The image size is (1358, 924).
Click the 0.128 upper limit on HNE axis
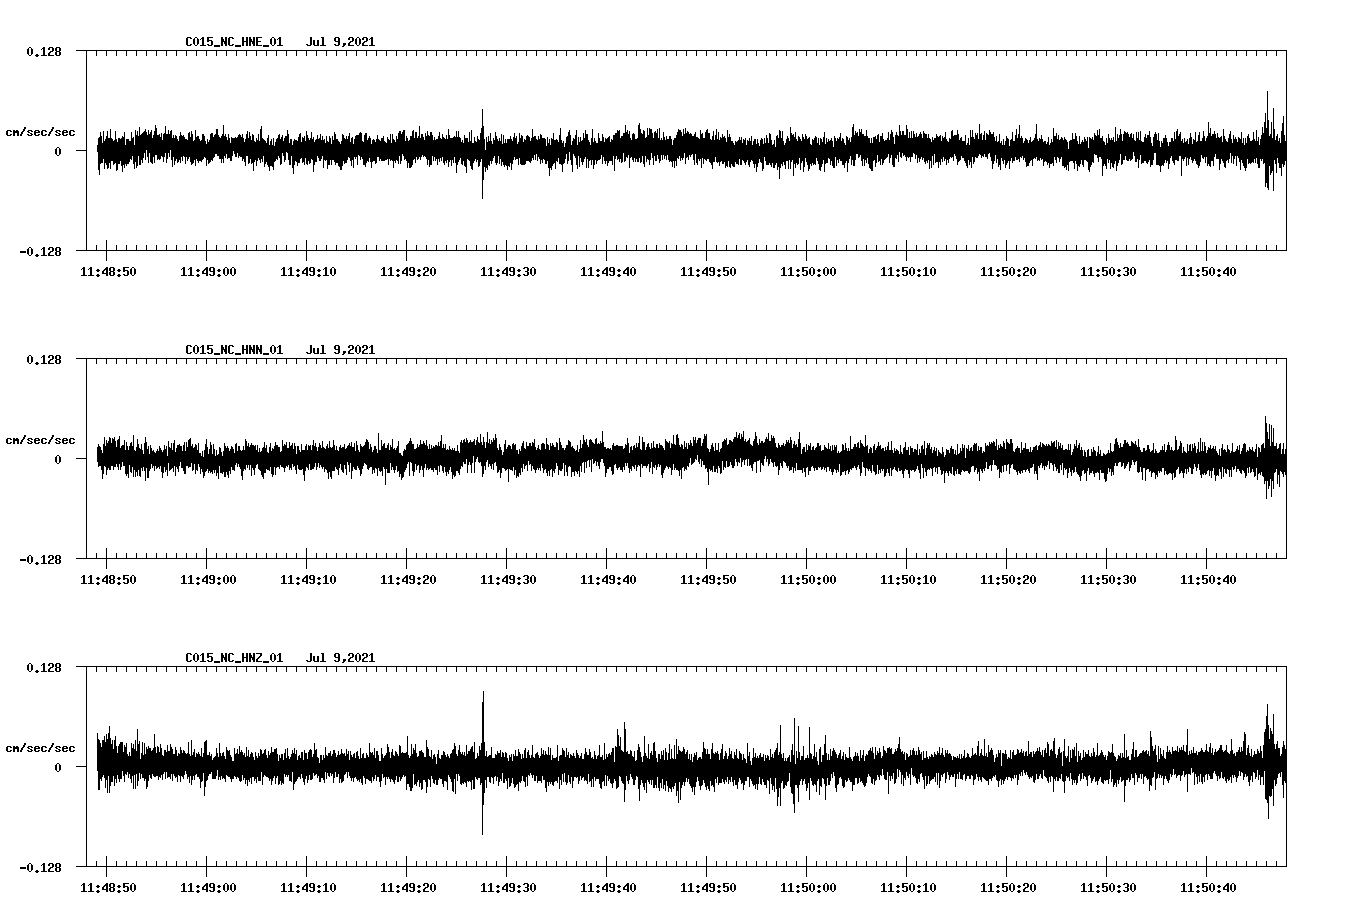[x=44, y=51]
